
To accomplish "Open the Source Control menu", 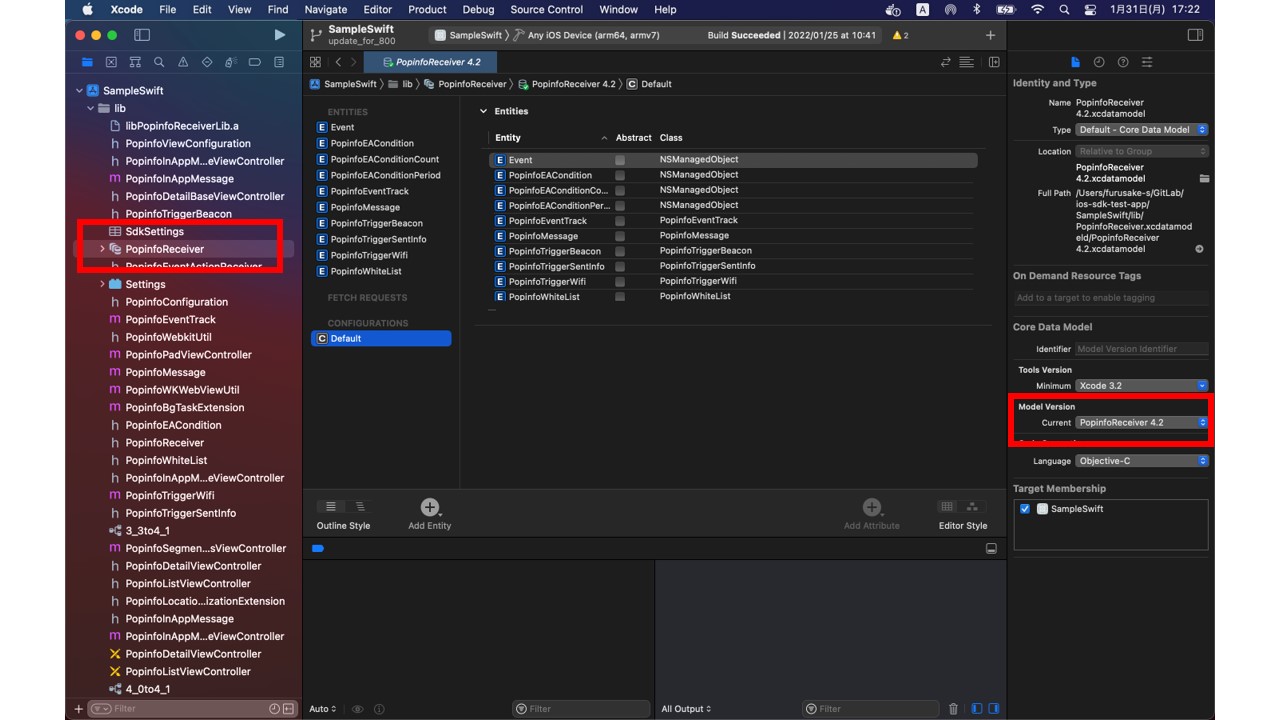I will pos(546,10).
